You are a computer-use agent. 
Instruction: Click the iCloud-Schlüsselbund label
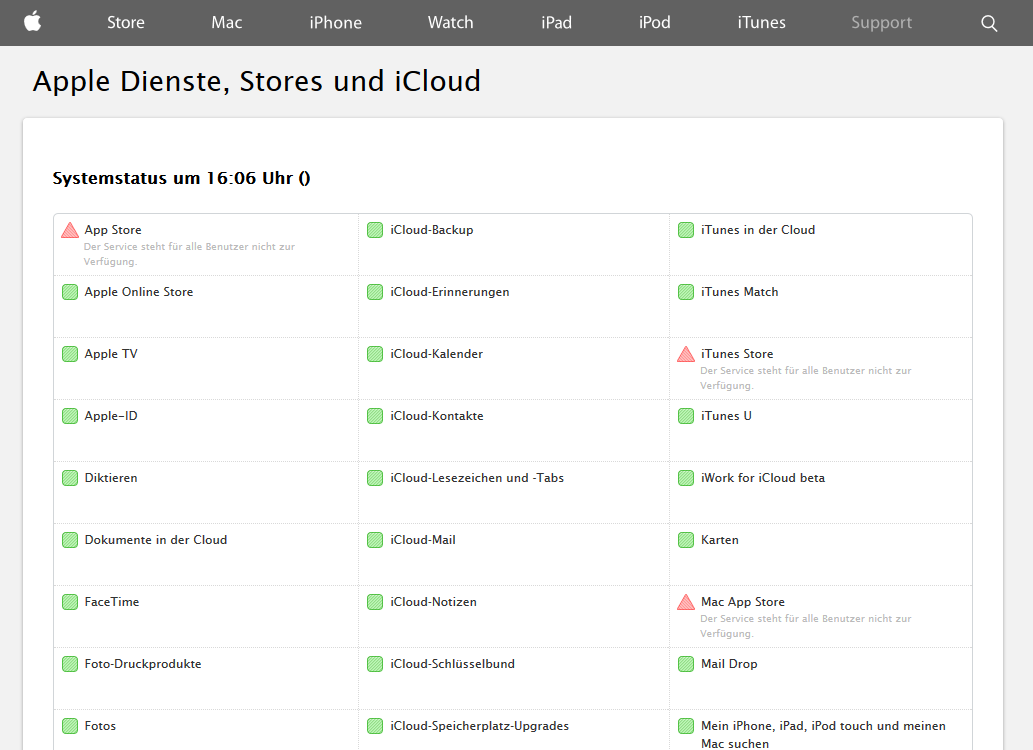tap(452, 664)
